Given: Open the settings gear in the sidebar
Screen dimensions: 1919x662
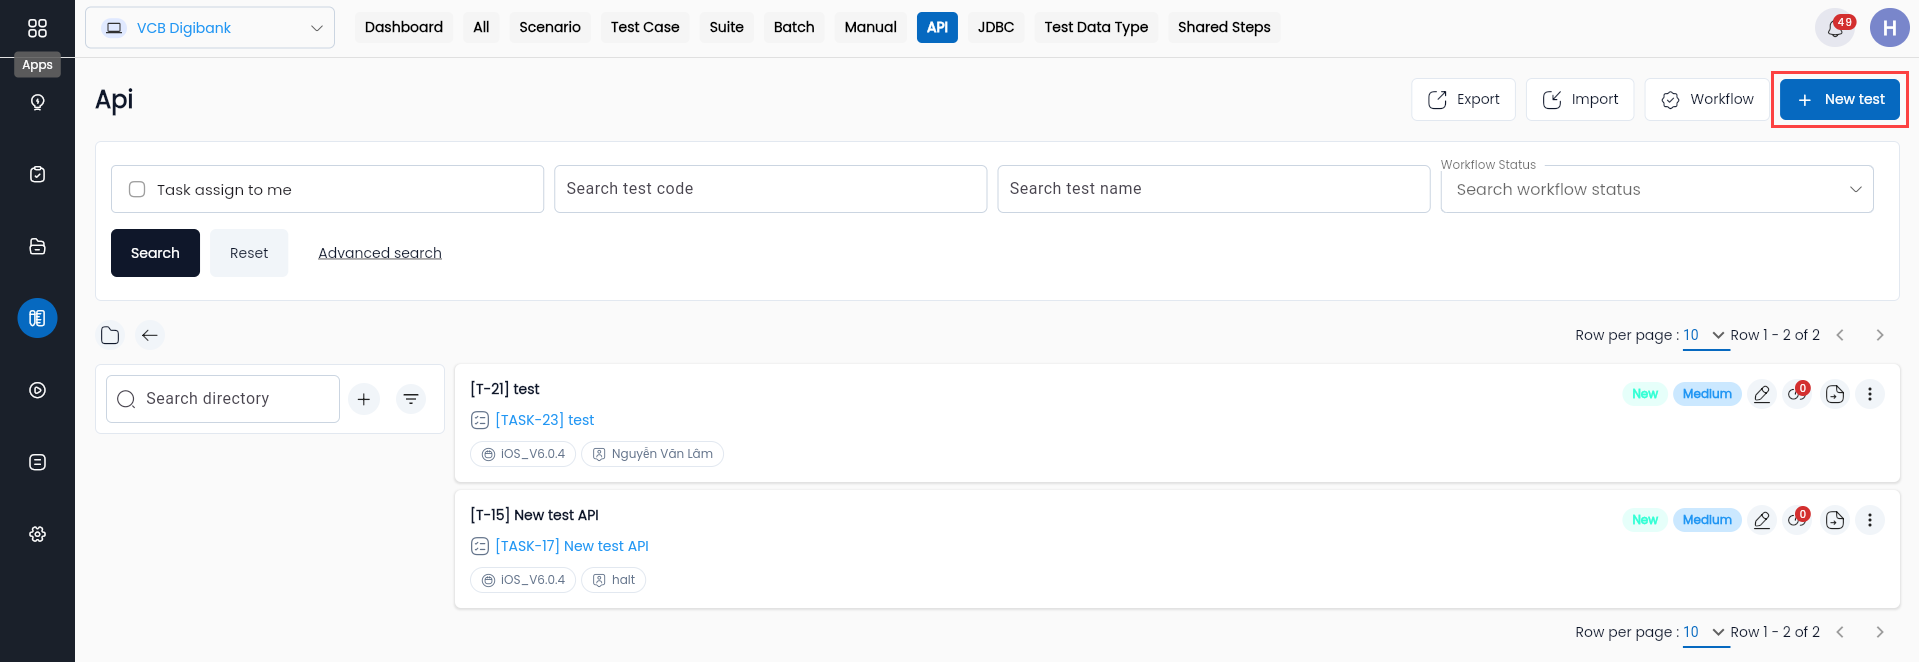Looking at the screenshot, I should tap(37, 534).
